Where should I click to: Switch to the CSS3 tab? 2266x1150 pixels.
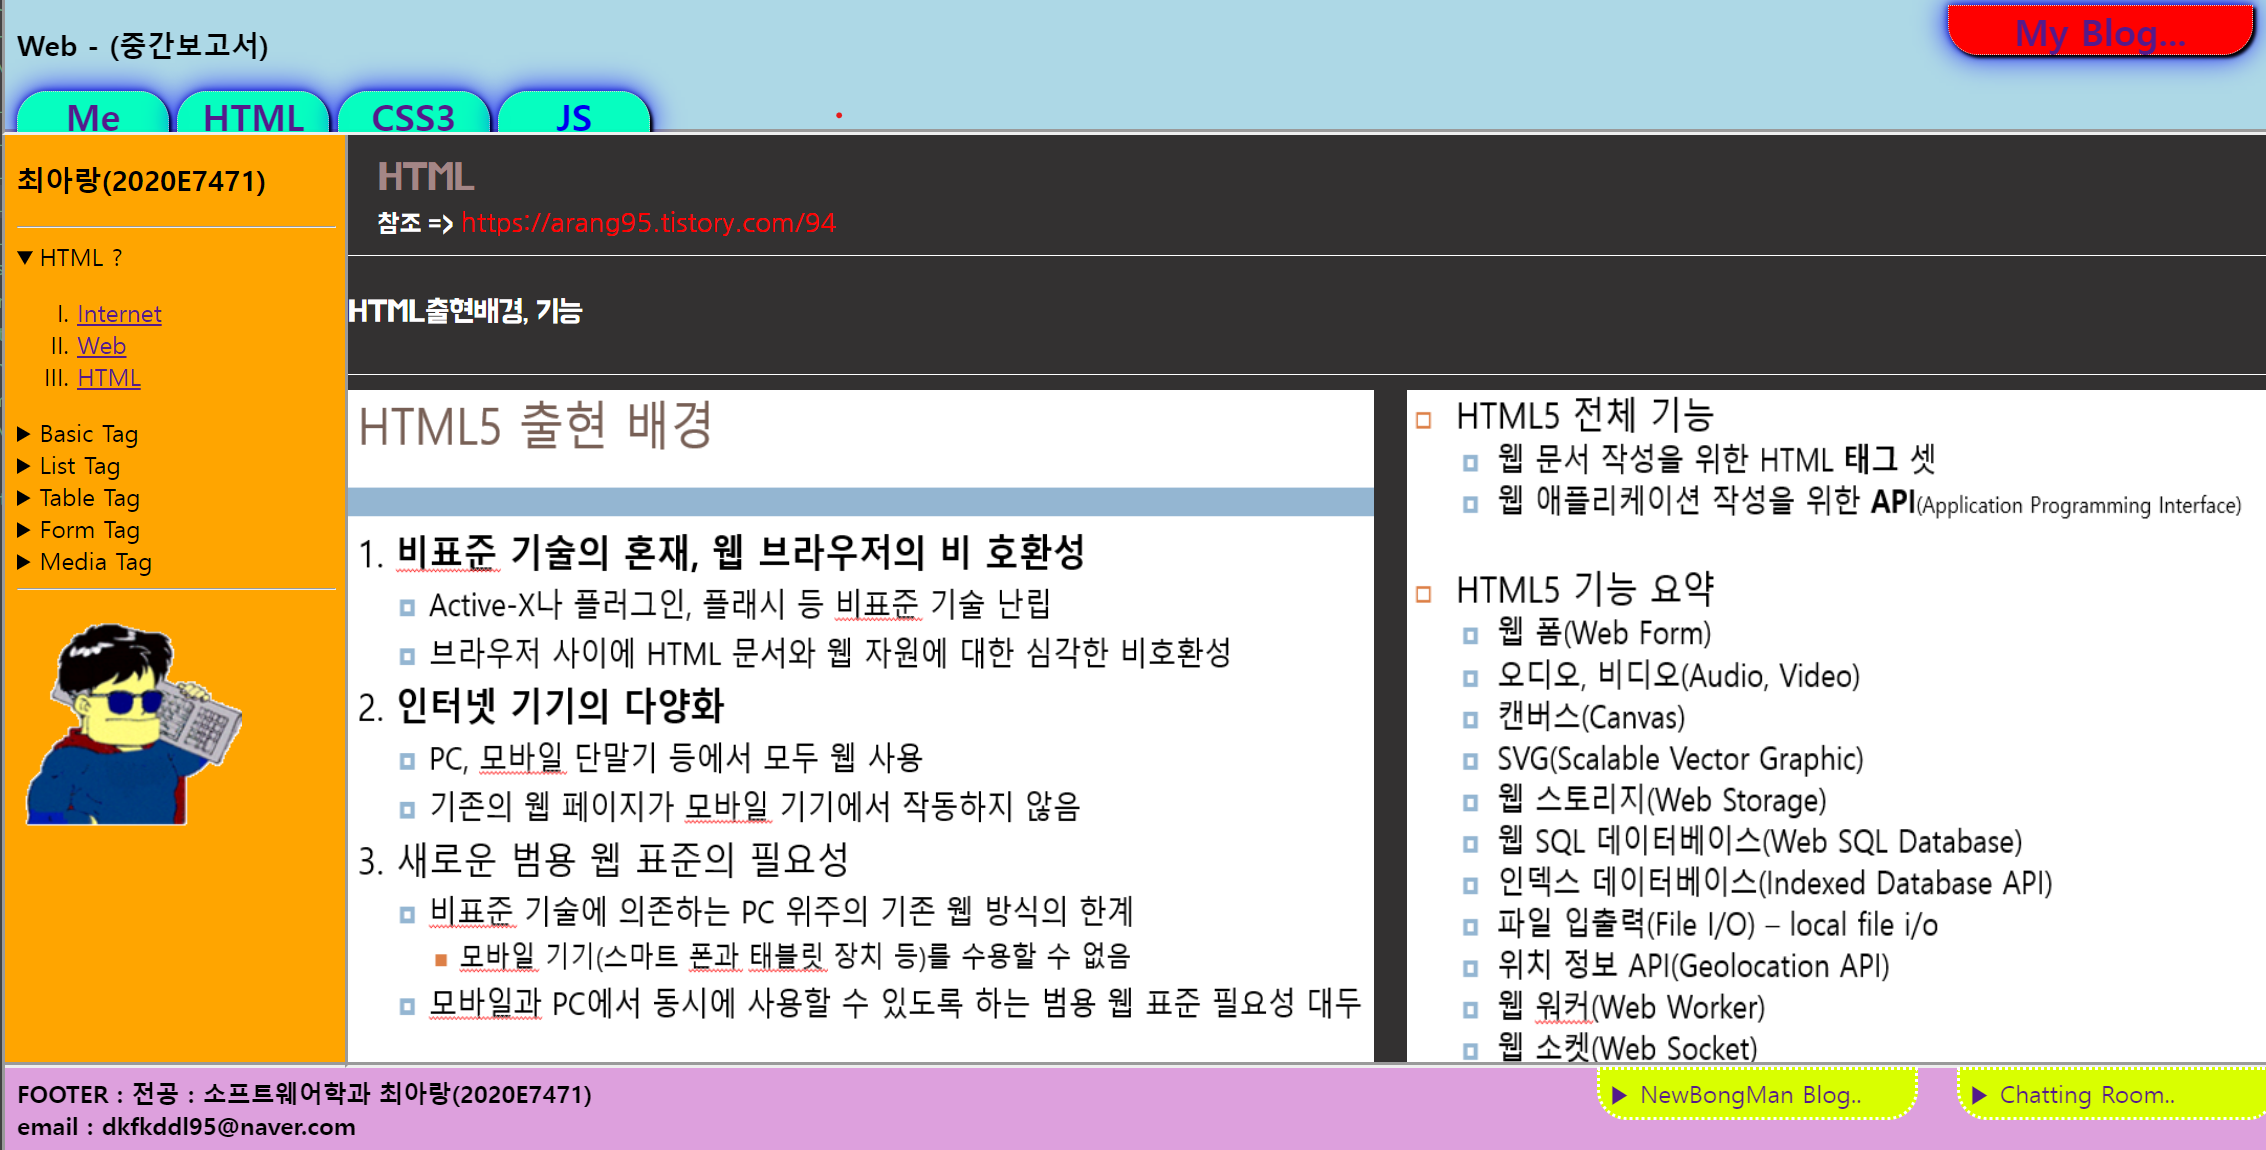coord(413,116)
